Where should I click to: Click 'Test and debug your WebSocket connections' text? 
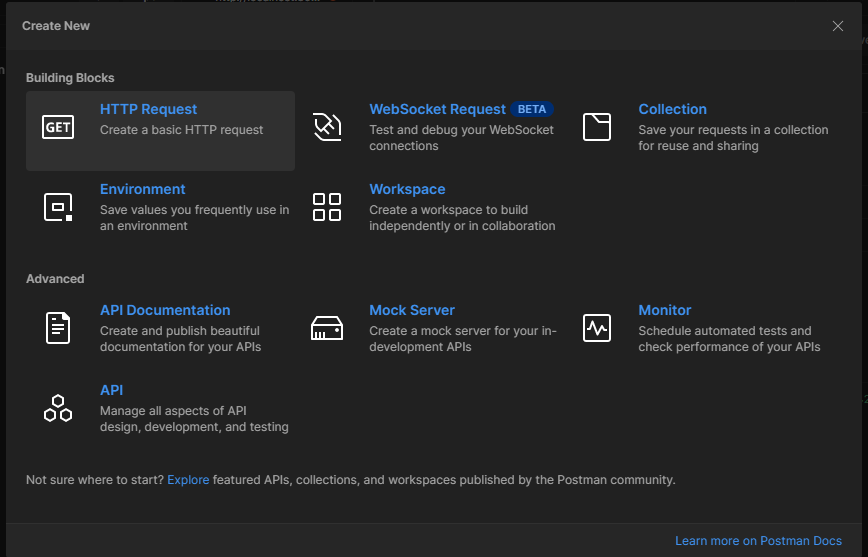point(462,138)
